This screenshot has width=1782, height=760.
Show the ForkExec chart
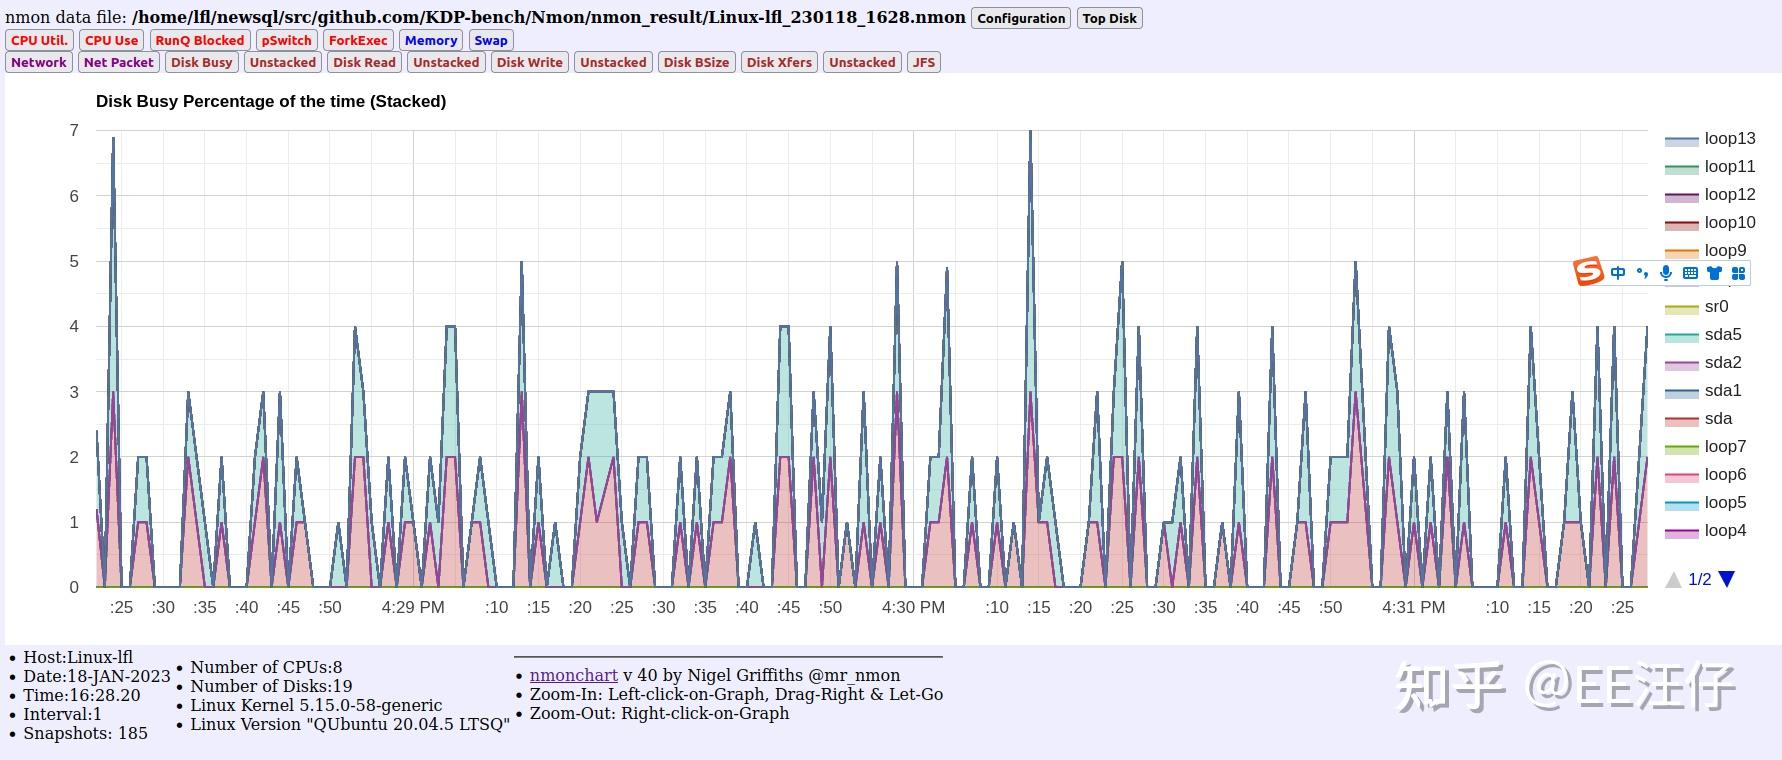358,40
